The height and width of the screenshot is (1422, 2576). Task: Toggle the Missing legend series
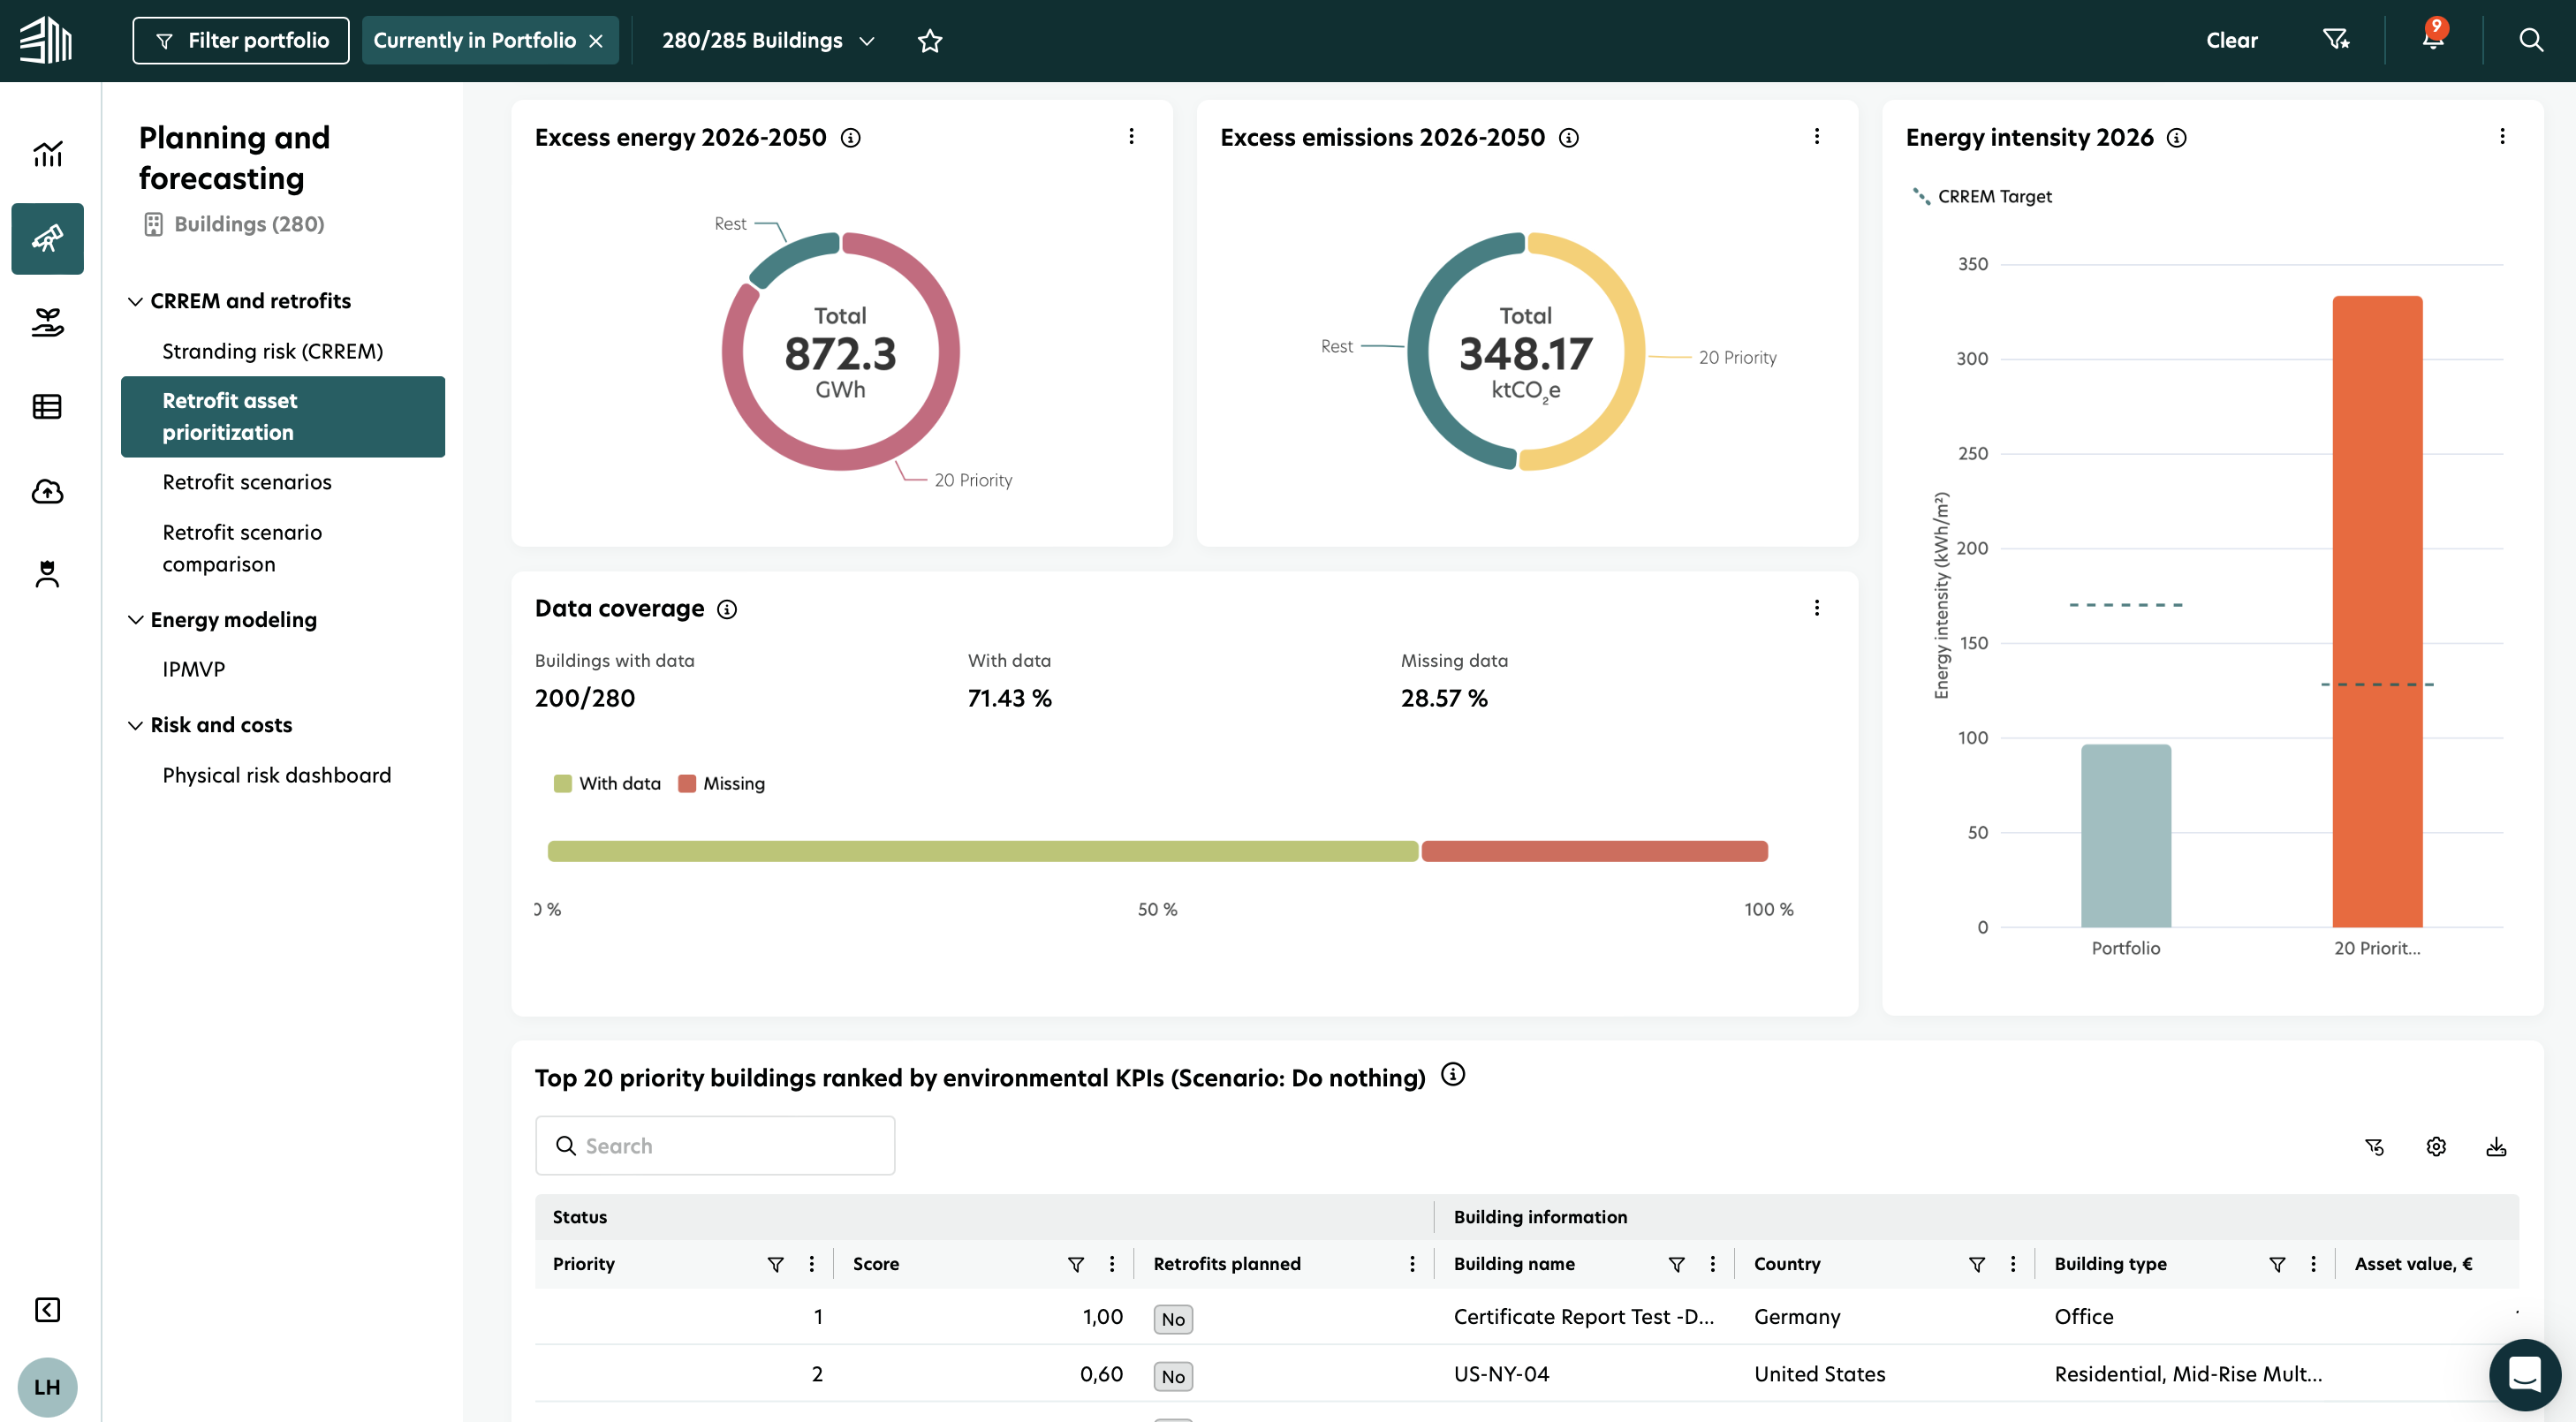pos(722,783)
